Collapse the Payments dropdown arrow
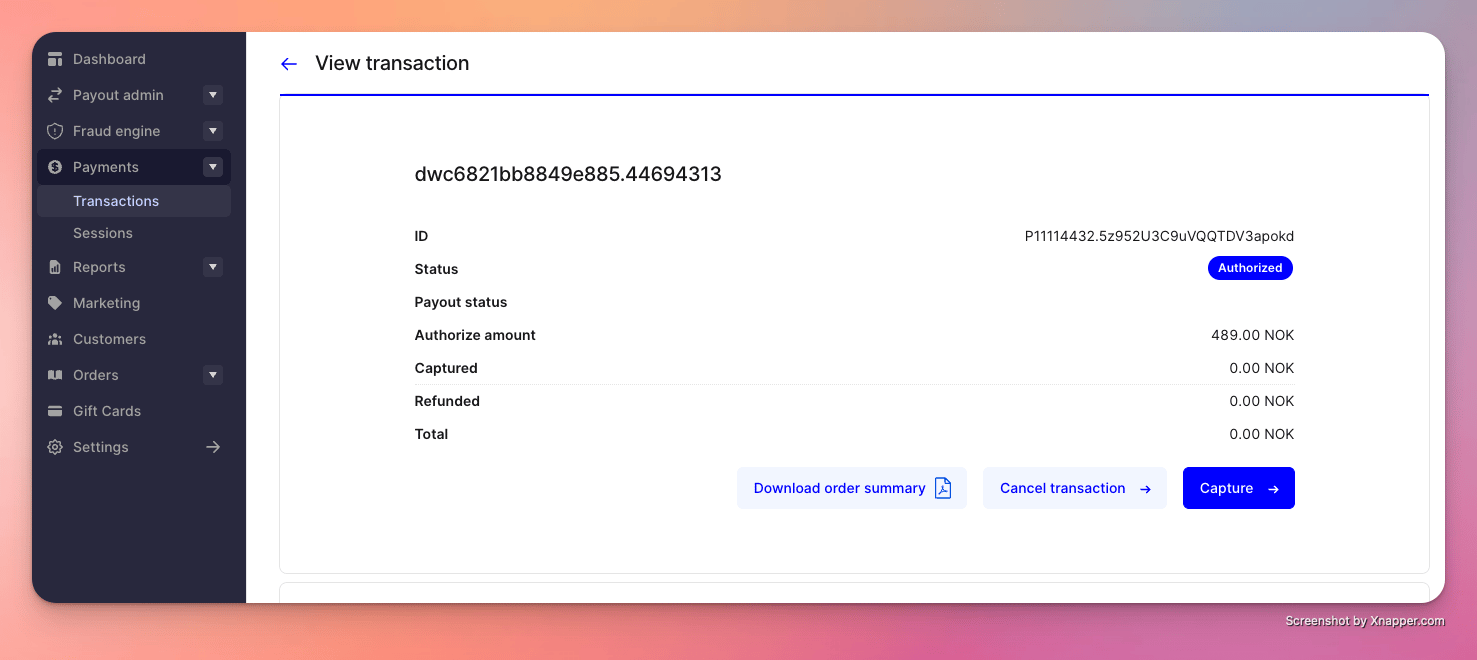This screenshot has width=1477, height=660. point(213,167)
